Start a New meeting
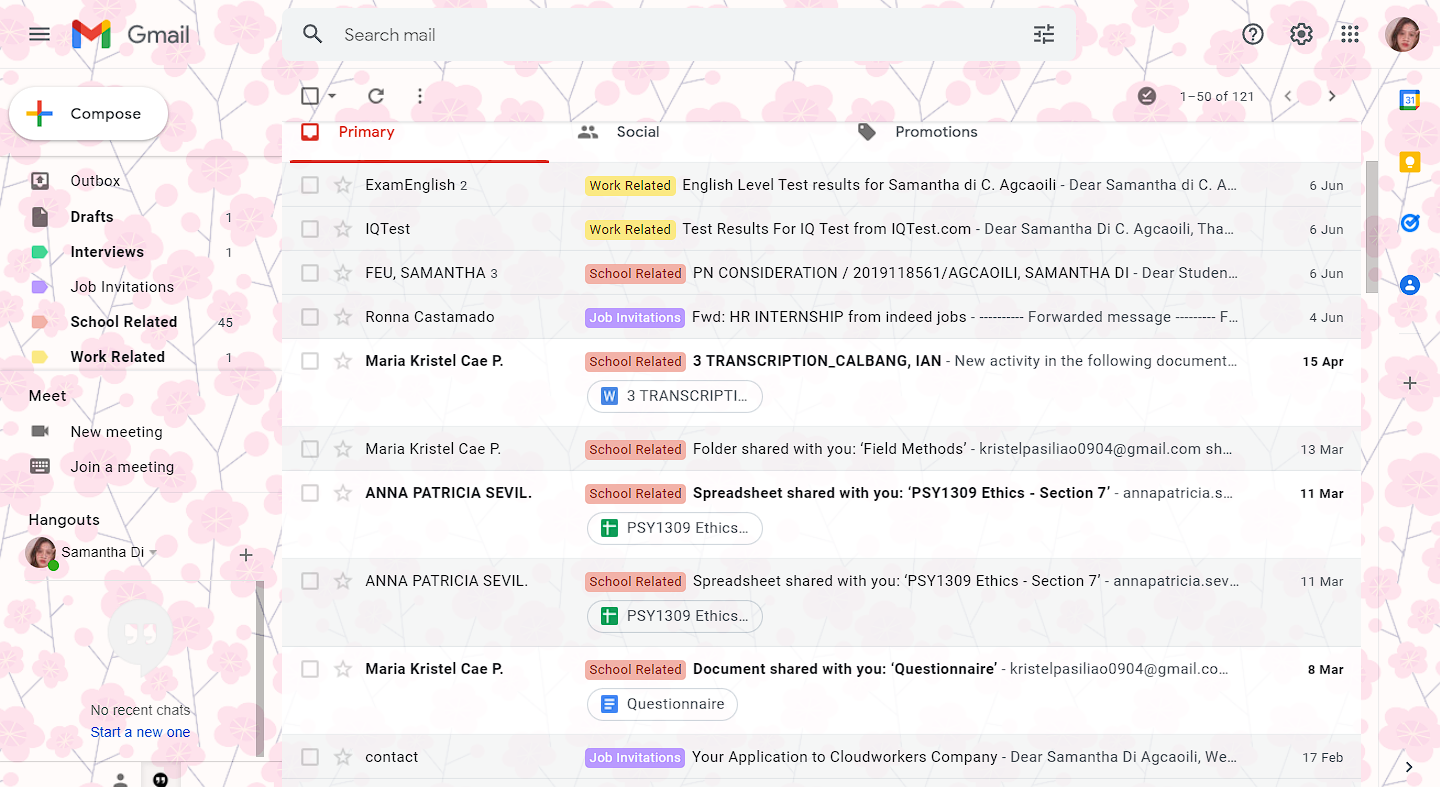Viewport: 1440px width, 787px height. pos(116,432)
